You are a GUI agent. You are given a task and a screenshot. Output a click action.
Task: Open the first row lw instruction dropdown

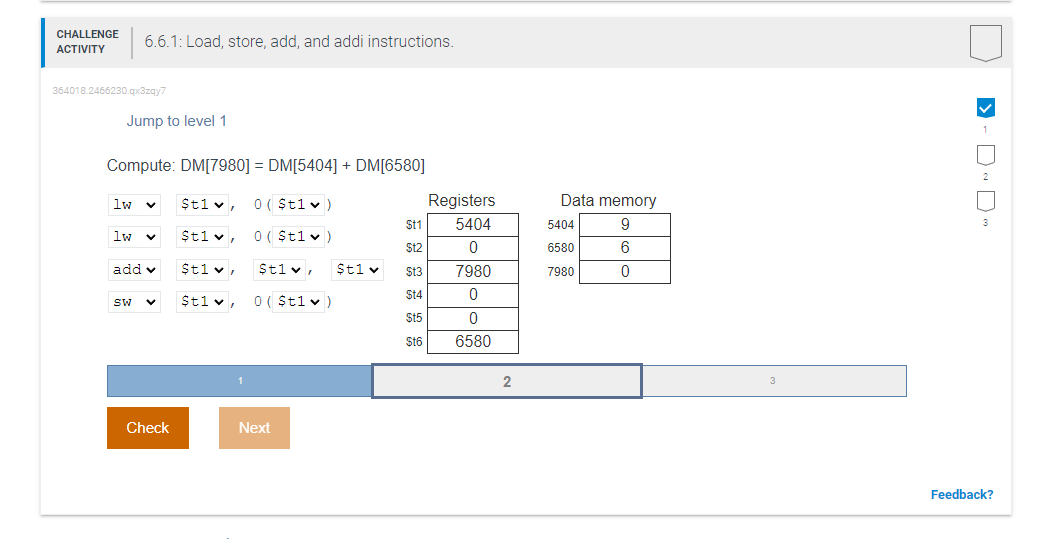point(134,204)
